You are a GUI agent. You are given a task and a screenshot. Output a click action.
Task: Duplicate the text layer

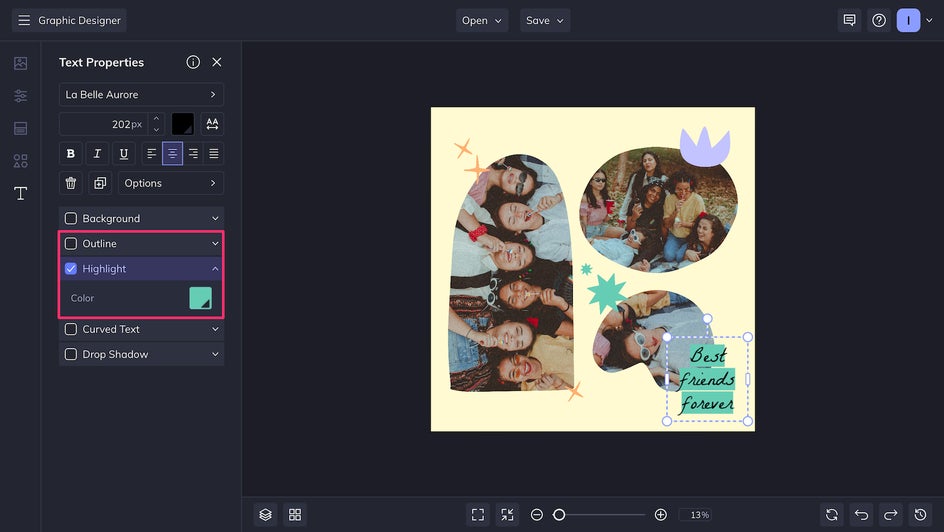click(x=100, y=183)
